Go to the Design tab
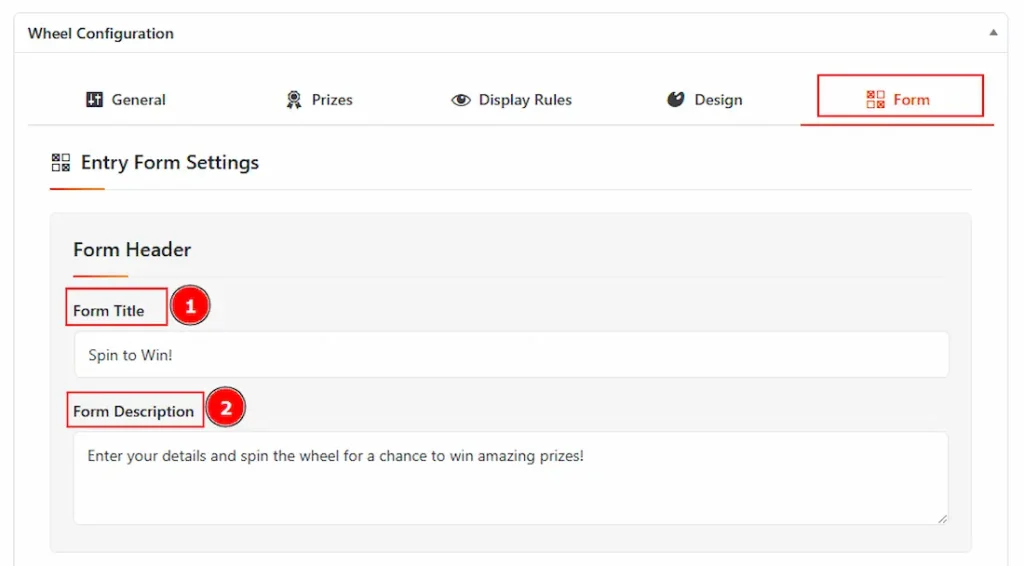1024x566 pixels. point(705,99)
